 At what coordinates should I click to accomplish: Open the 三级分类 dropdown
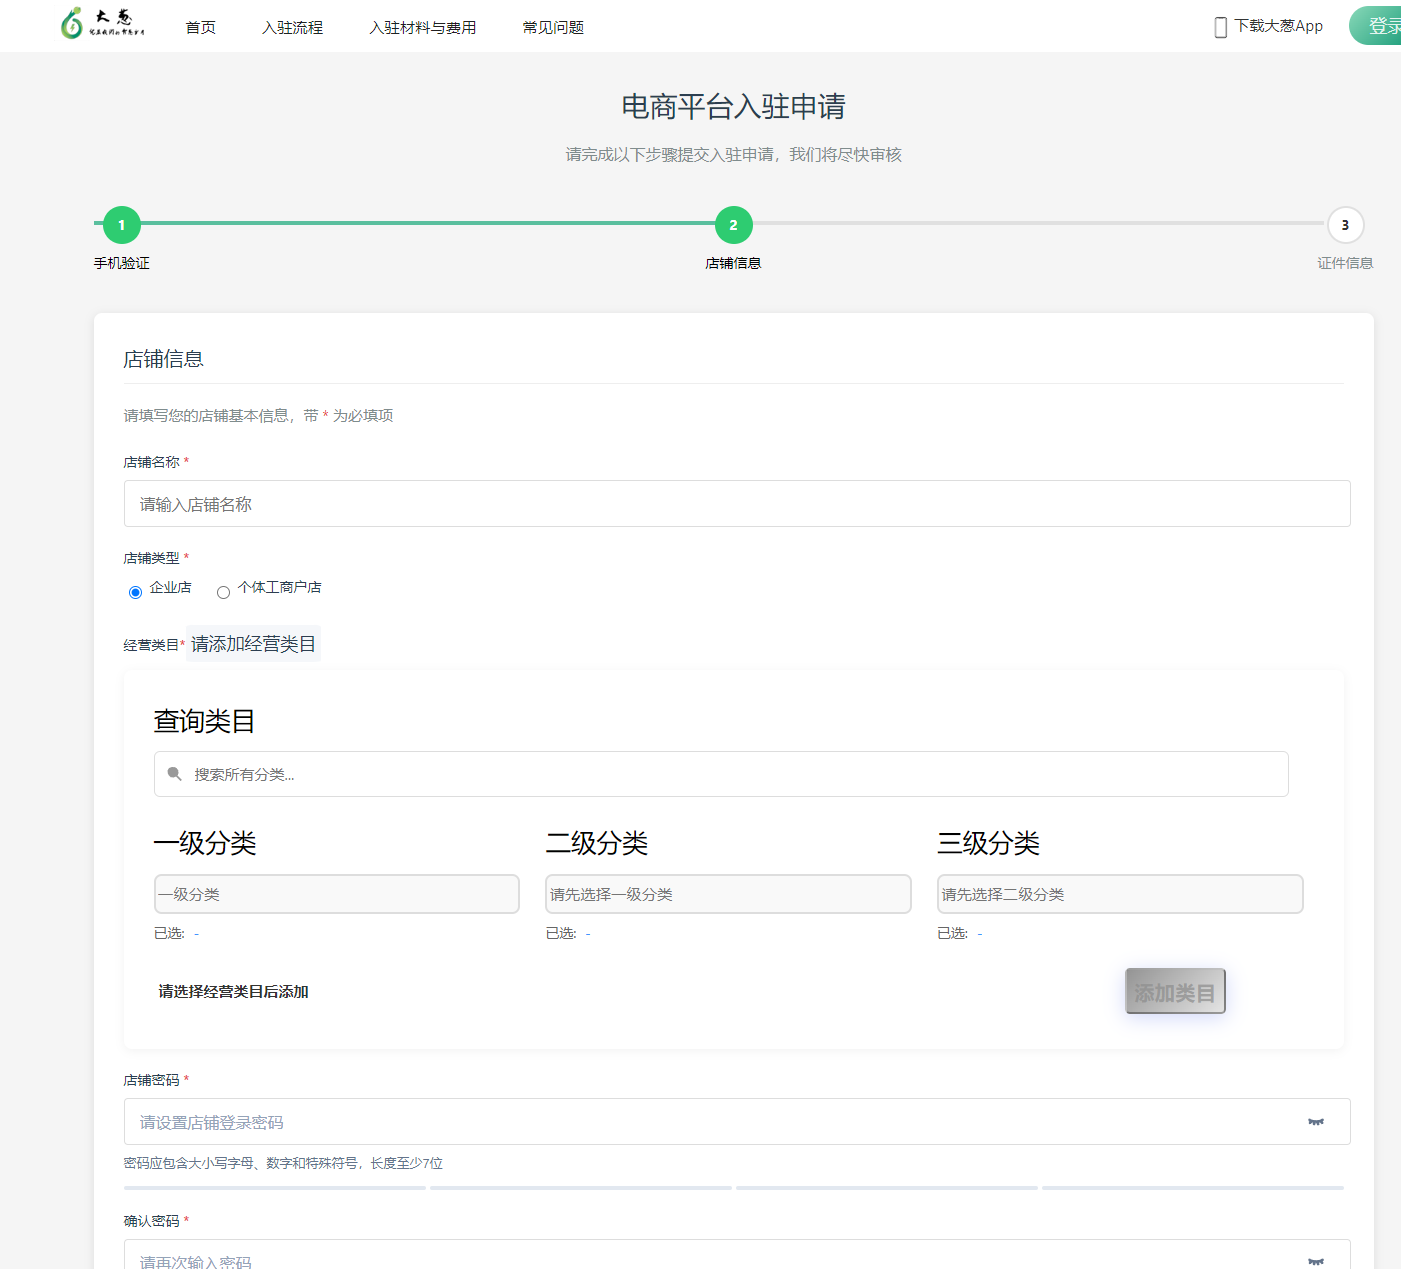click(x=1119, y=894)
